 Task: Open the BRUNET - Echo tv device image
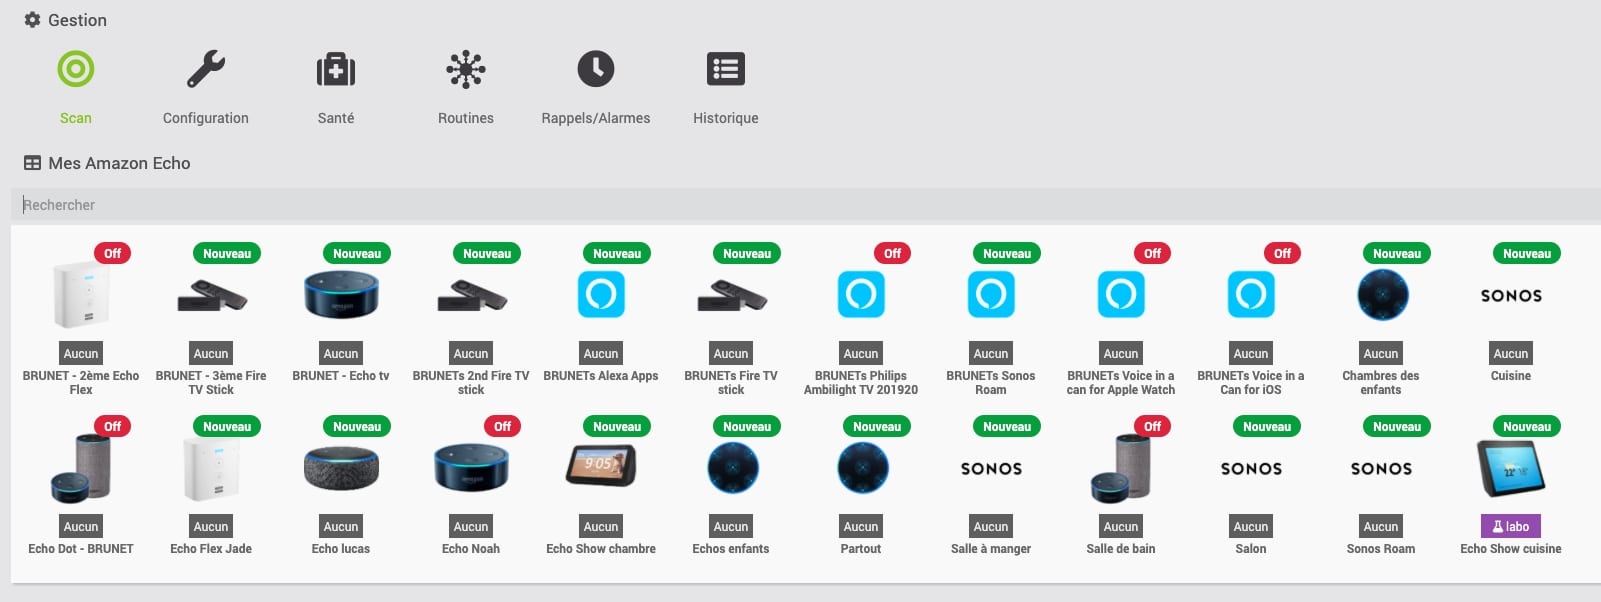pos(341,295)
